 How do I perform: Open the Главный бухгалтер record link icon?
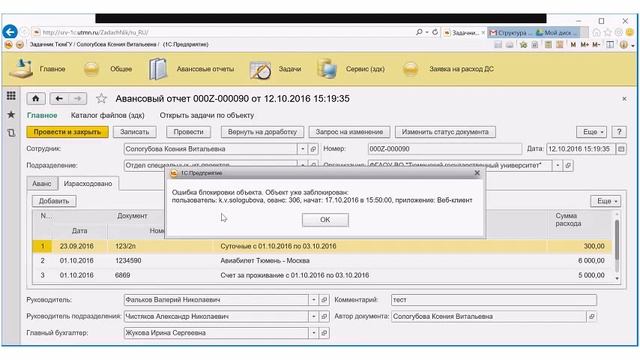tap(324, 333)
